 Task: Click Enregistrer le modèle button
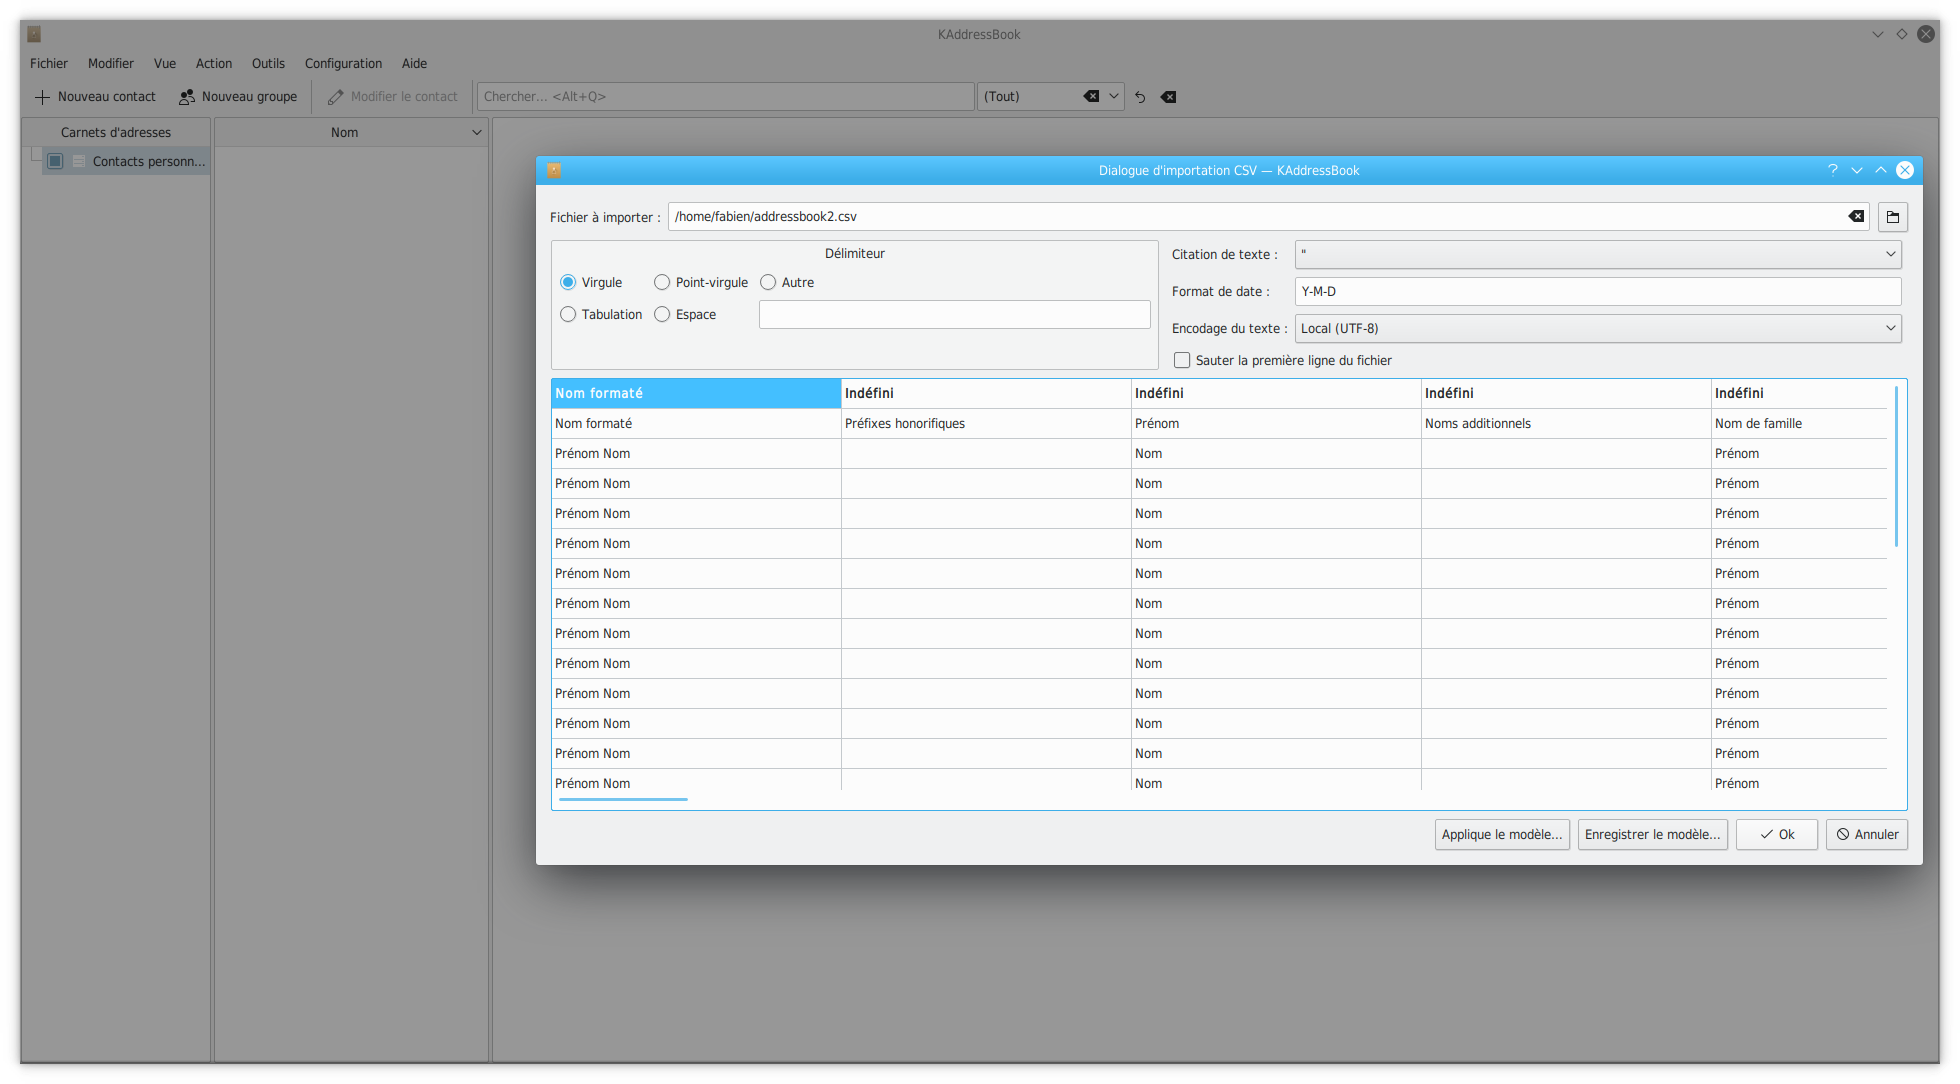point(1653,834)
